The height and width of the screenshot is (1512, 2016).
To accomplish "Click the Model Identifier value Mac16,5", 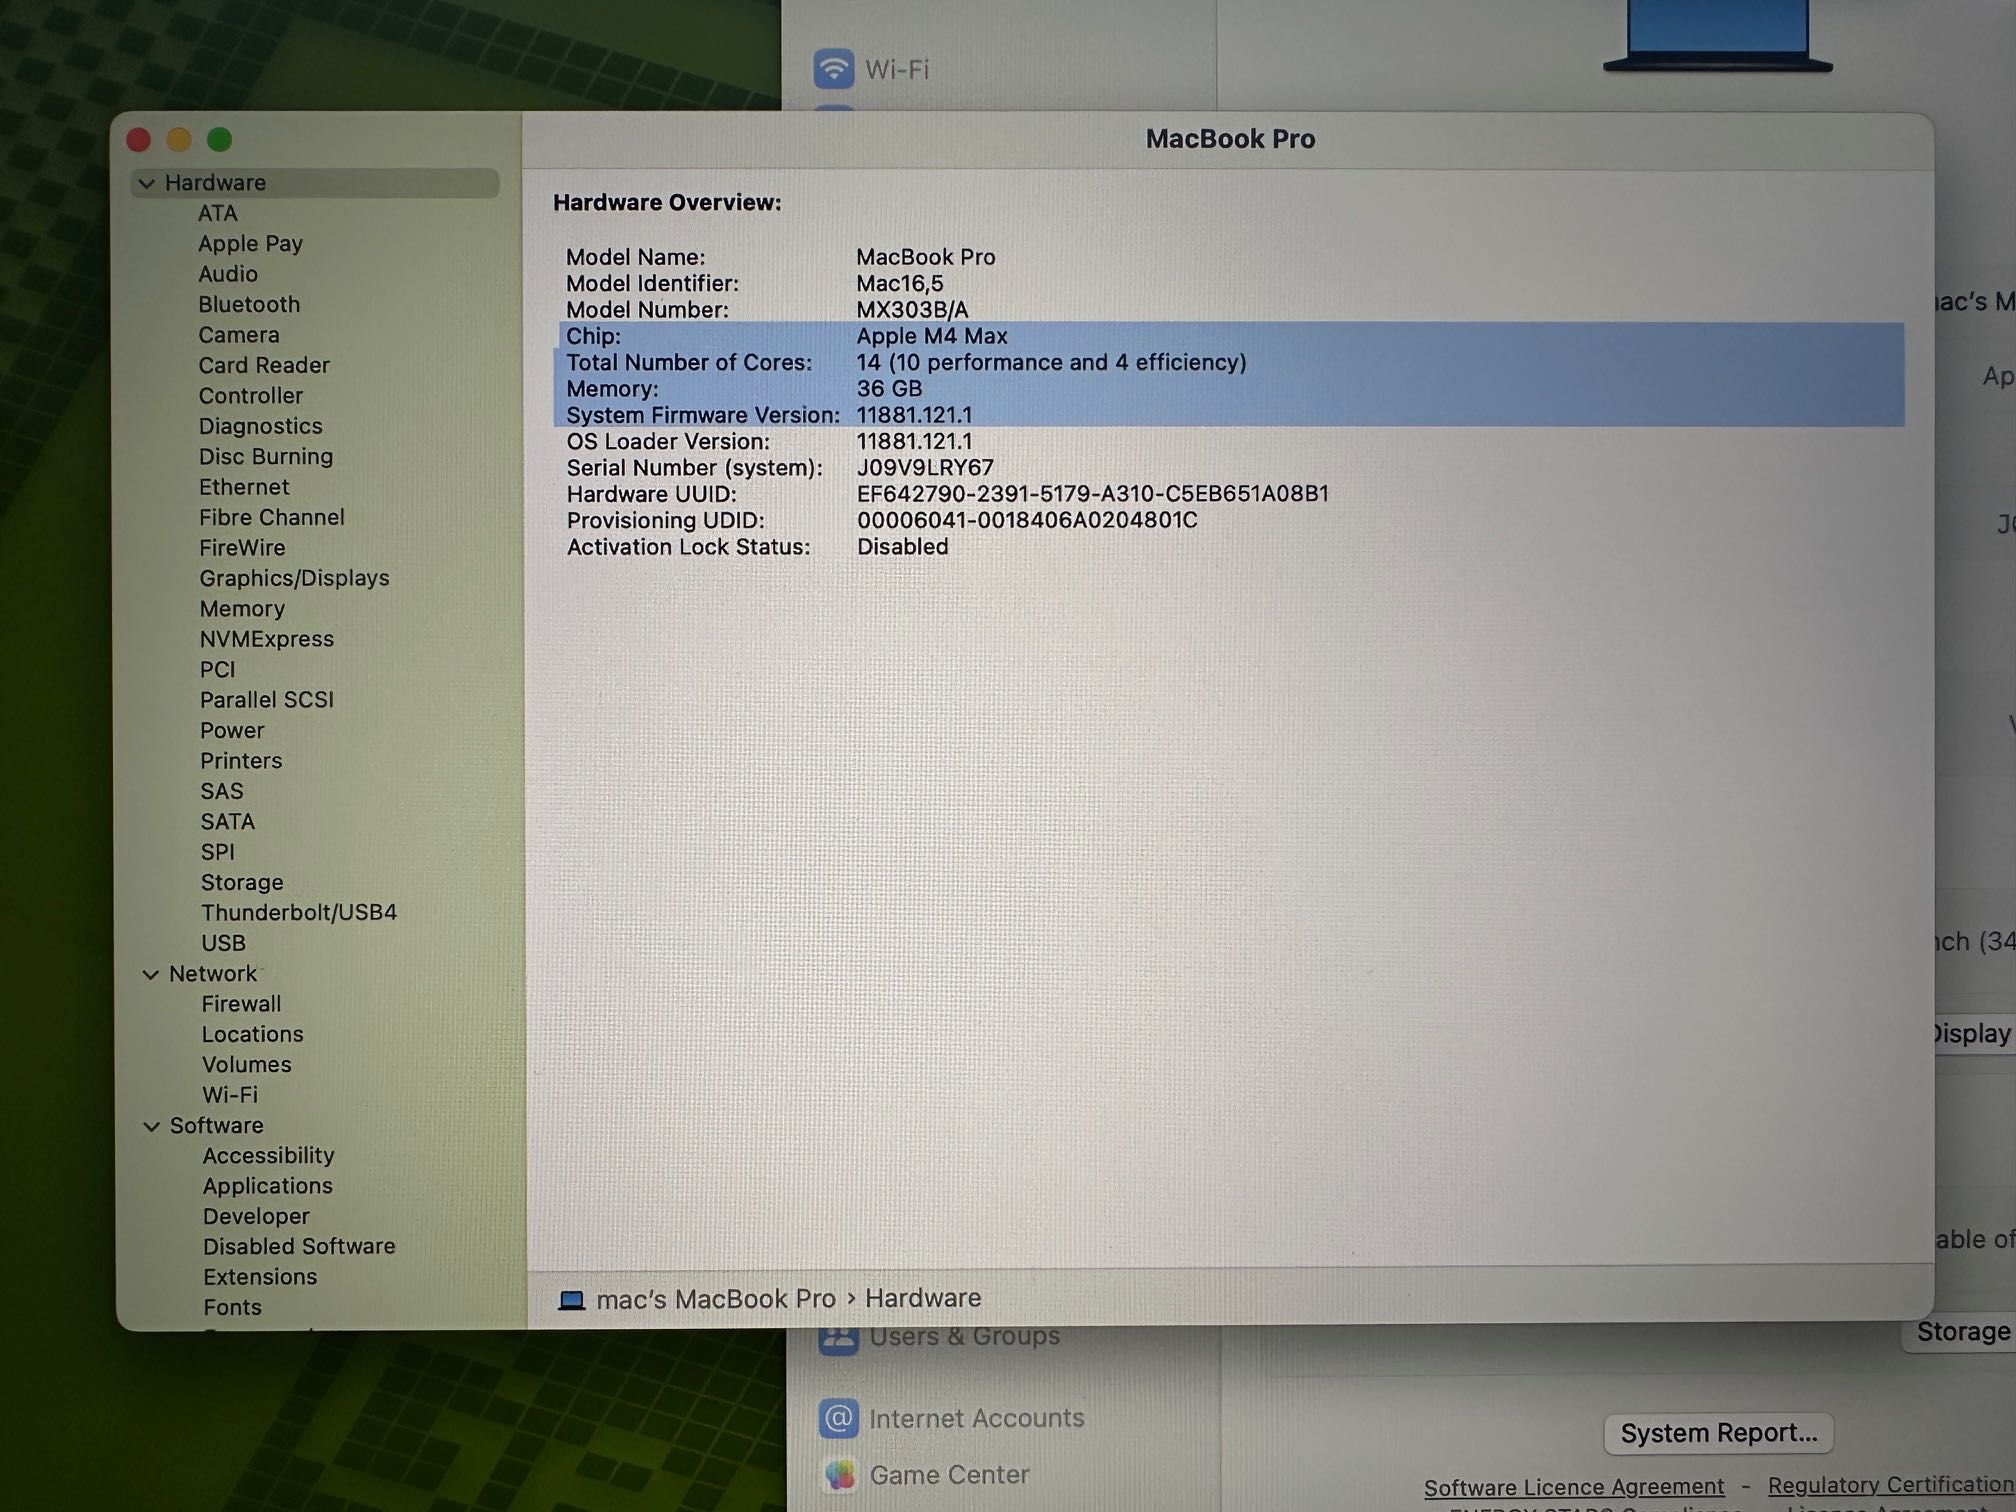I will (900, 284).
